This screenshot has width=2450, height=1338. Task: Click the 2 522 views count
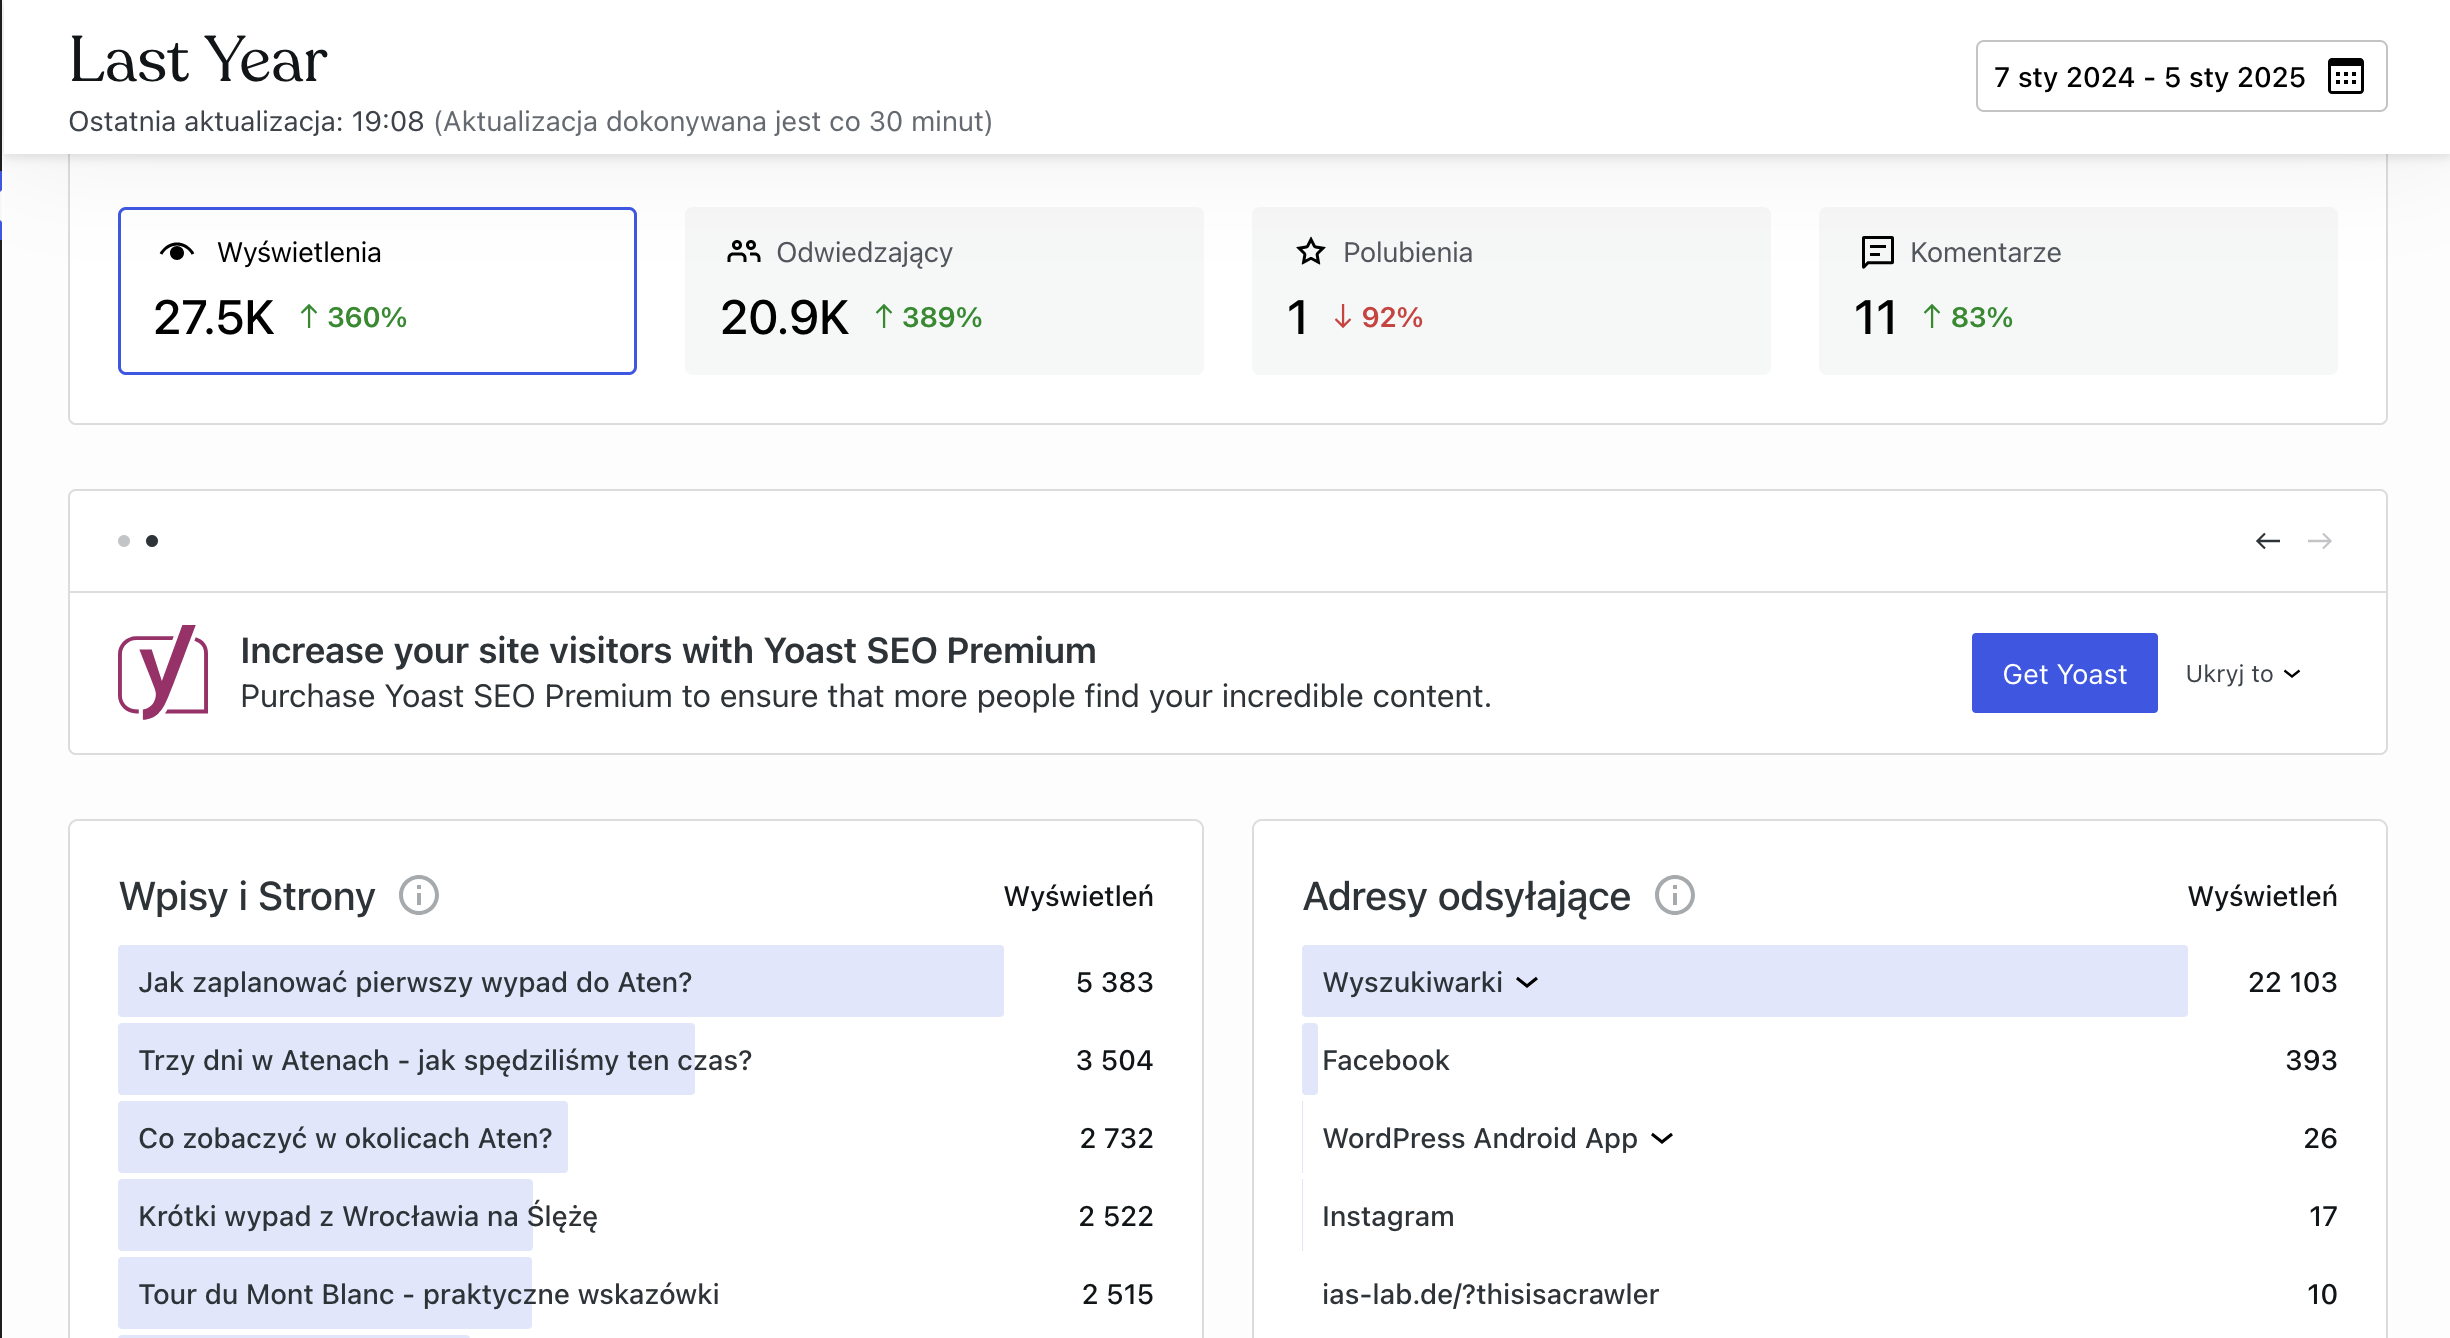tap(1116, 1216)
